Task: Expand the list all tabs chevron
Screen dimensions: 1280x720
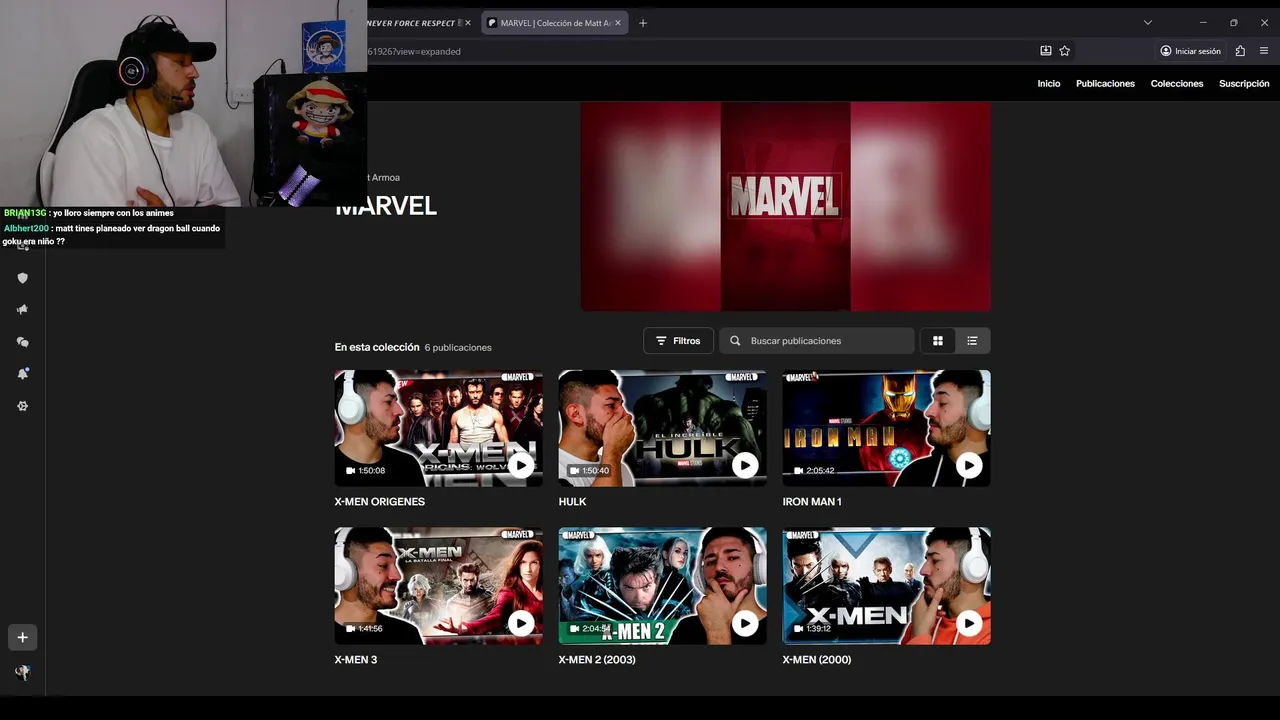Action: tap(1148, 22)
